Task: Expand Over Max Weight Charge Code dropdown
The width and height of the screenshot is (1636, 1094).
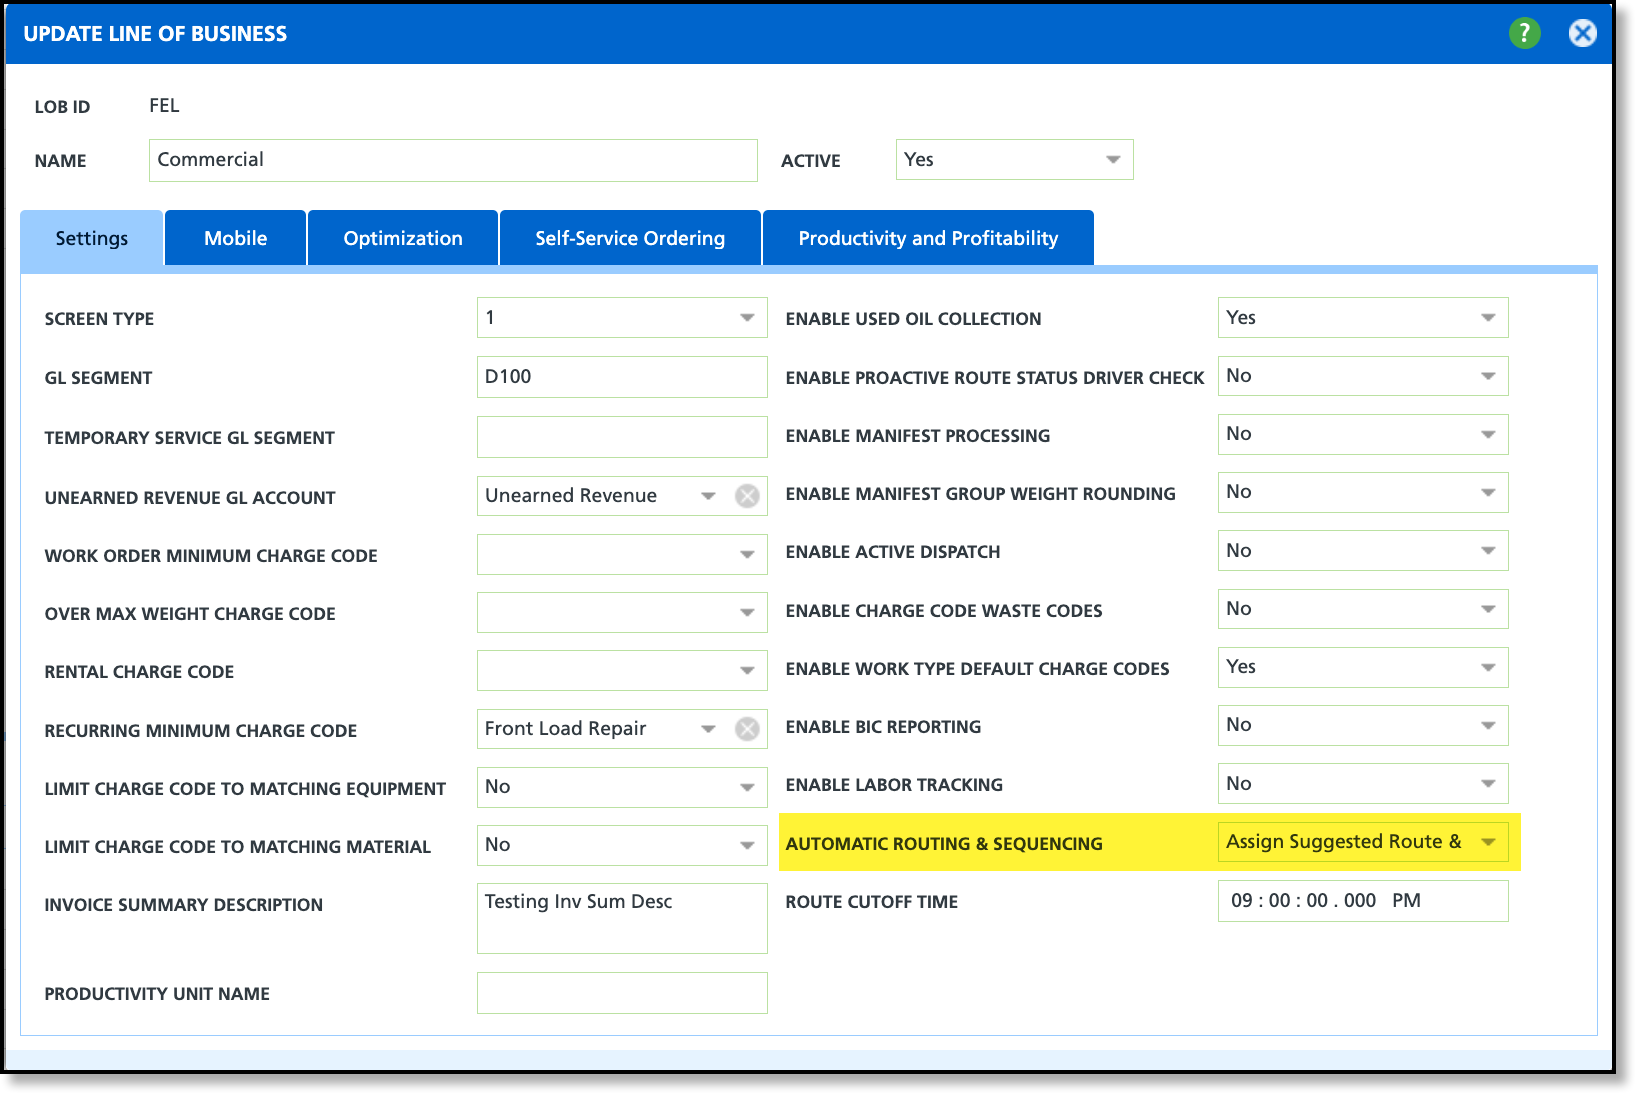Action: pos(622,613)
